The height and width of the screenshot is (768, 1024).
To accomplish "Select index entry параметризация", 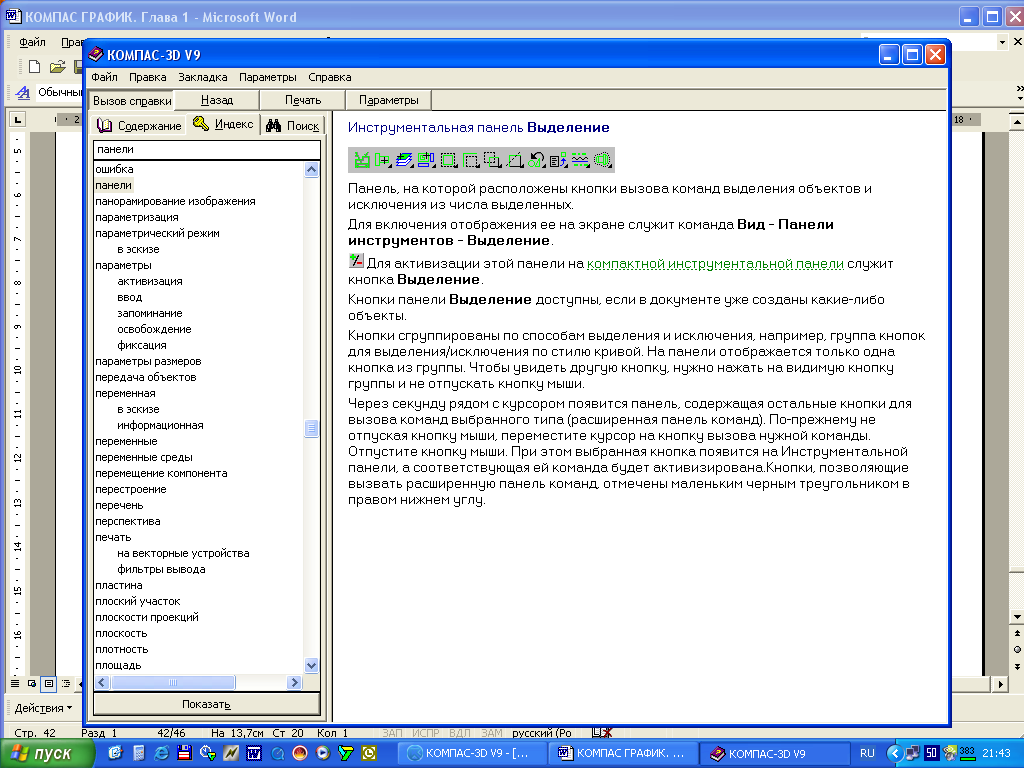I will 136,217.
